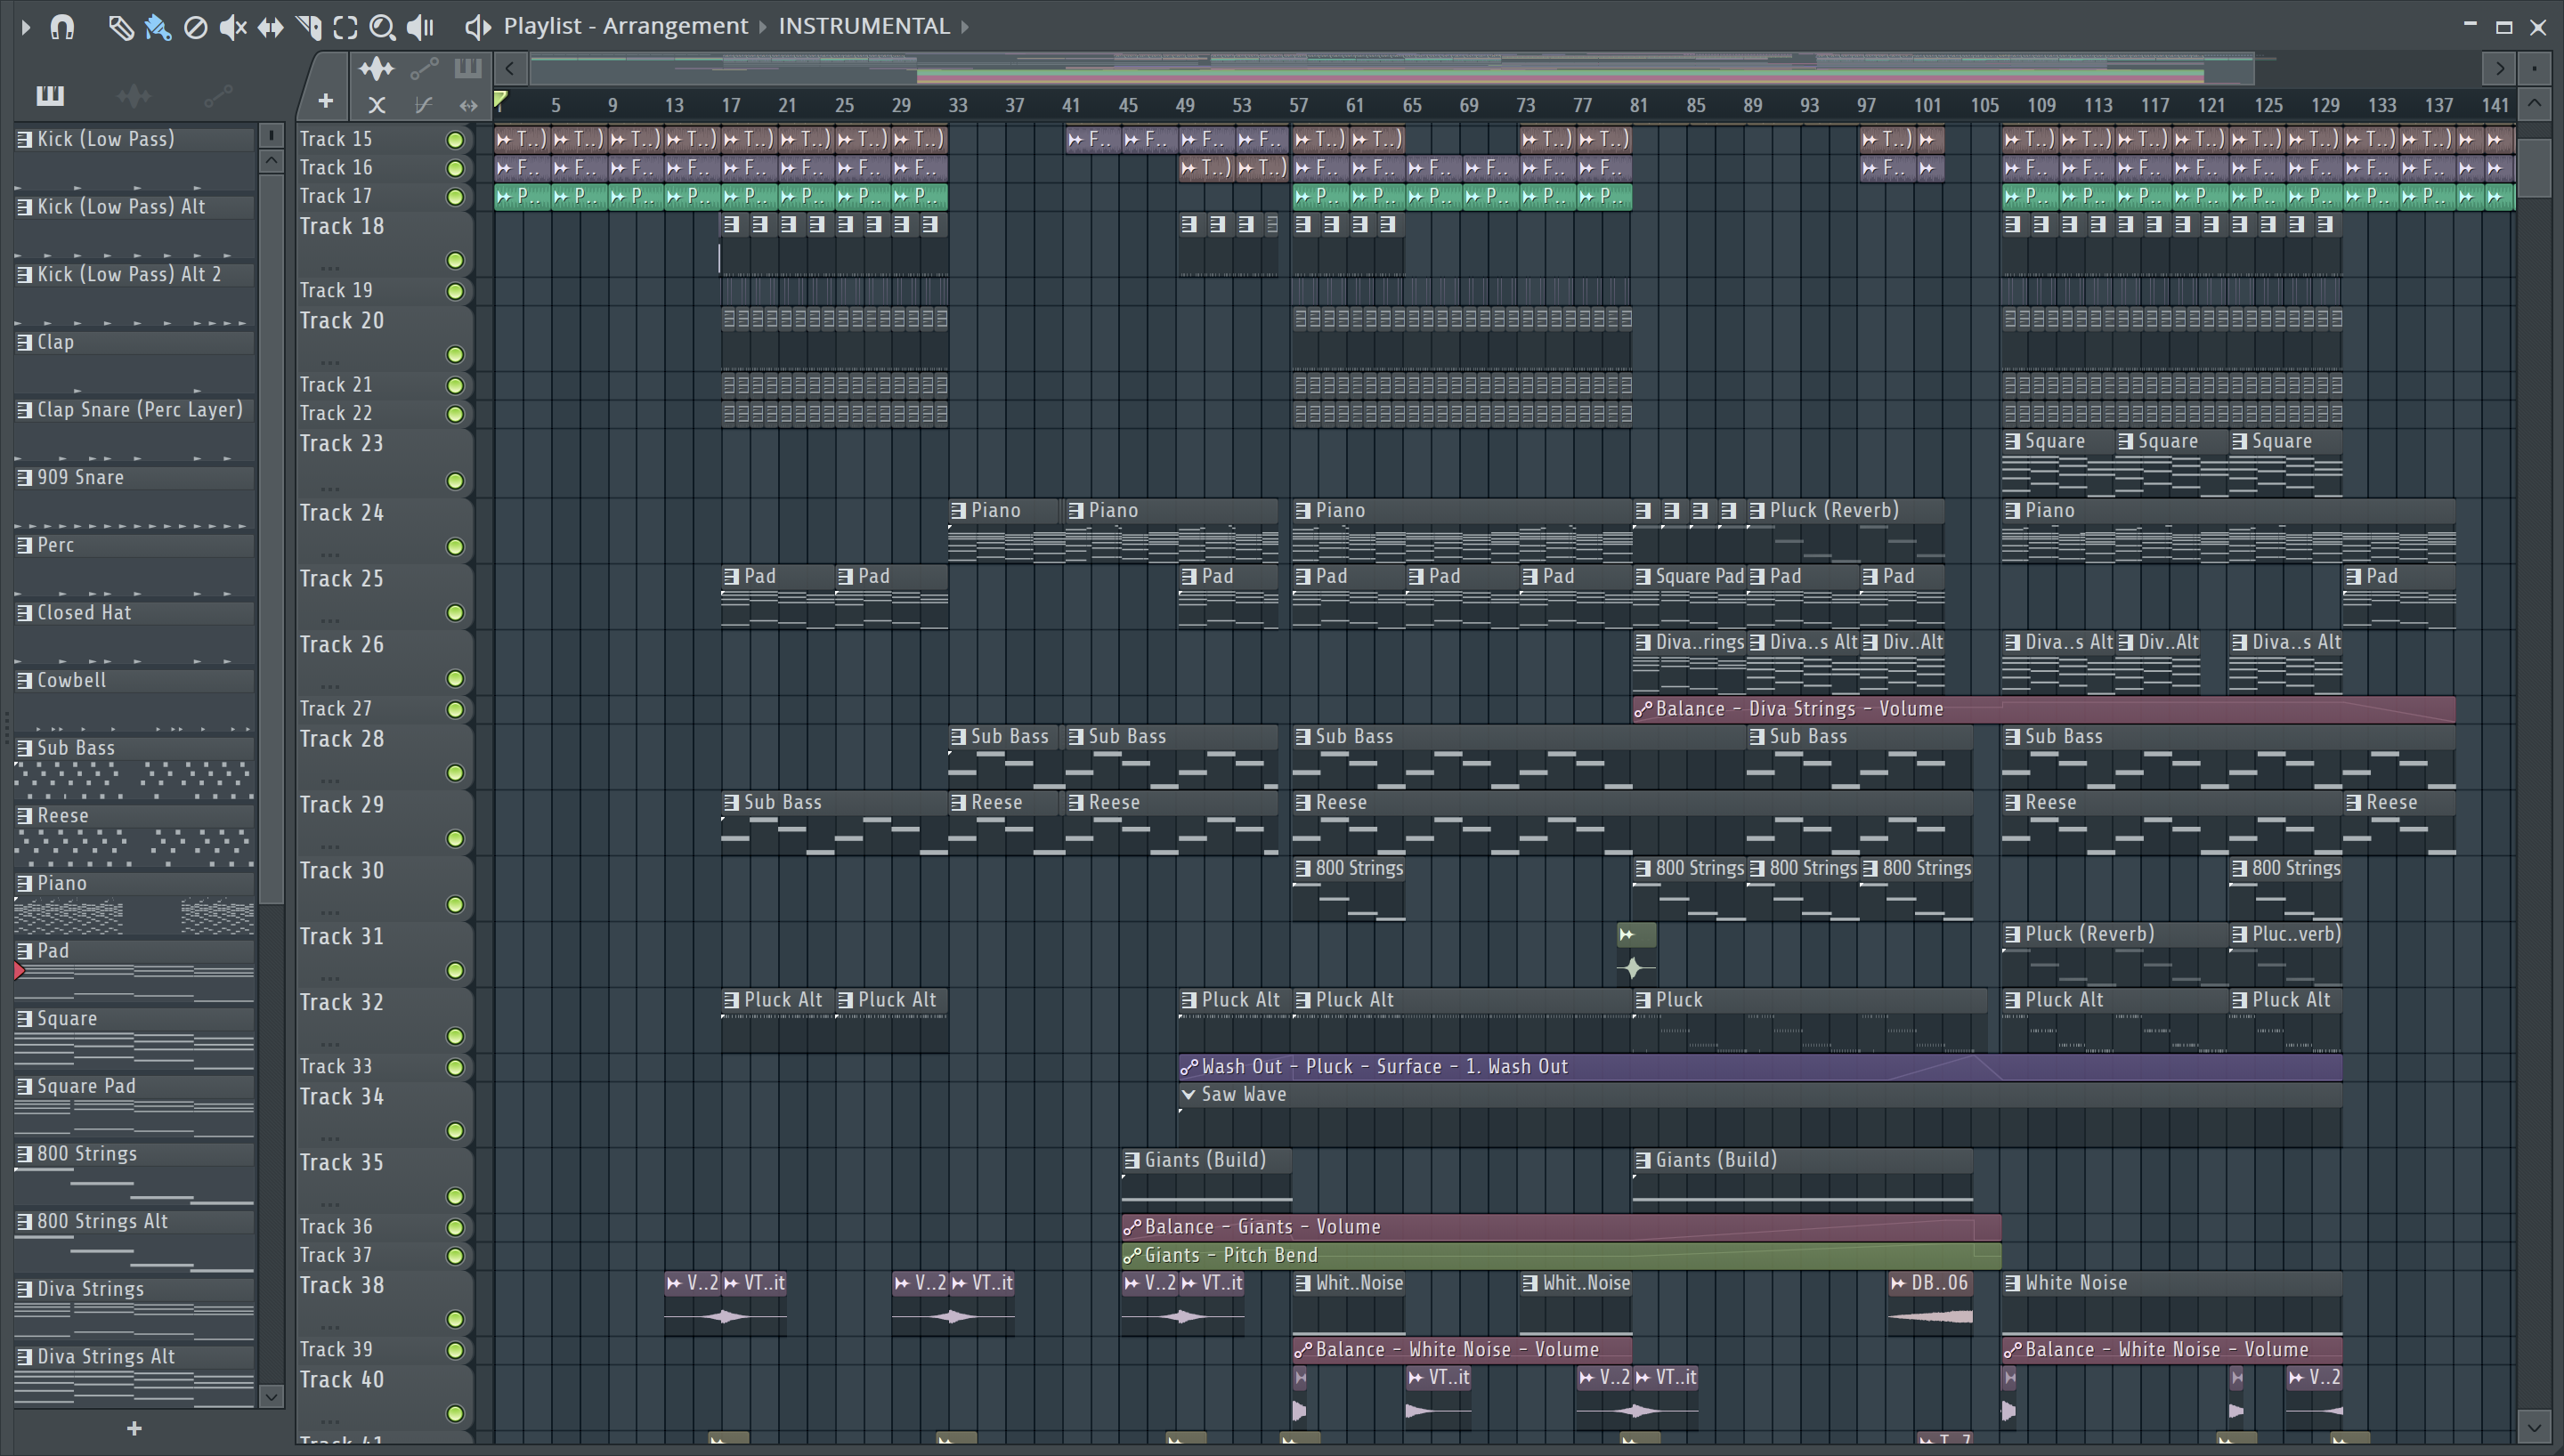Image resolution: width=2564 pixels, height=1456 pixels.
Task: Click the Sub Bass pattern icon in picker
Action: click(25, 748)
